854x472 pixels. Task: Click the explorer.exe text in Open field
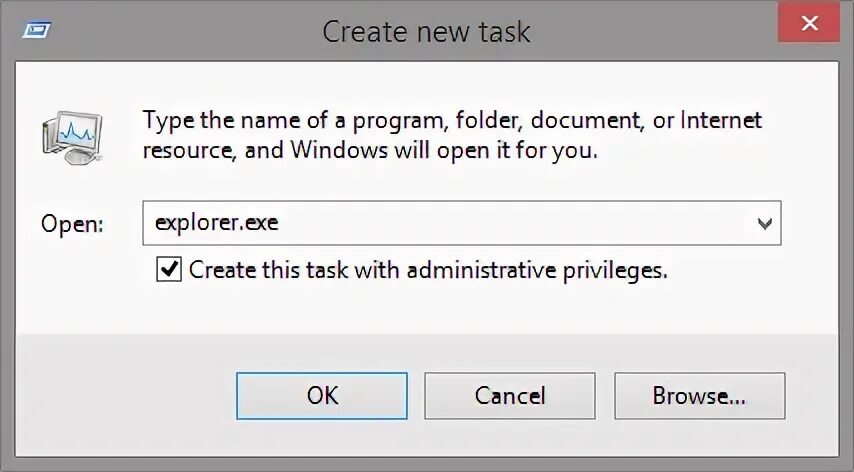tap(216, 223)
